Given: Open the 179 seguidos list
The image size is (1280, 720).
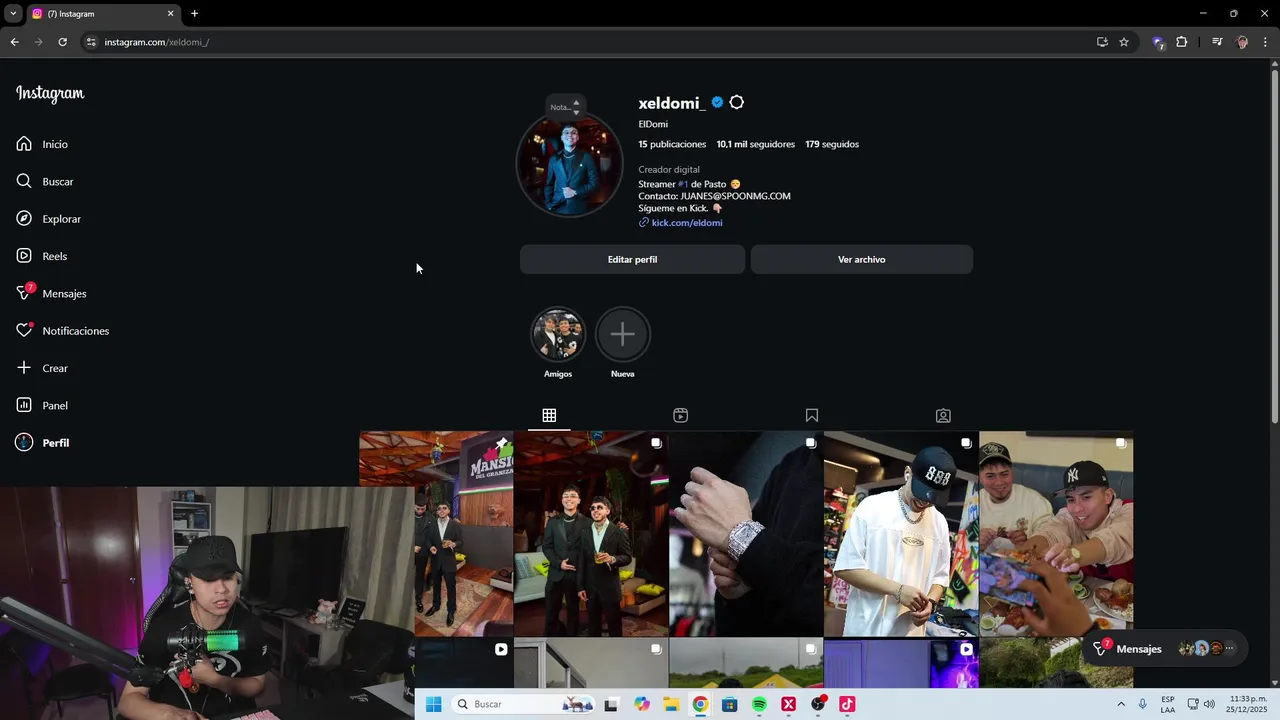Looking at the screenshot, I should [832, 144].
